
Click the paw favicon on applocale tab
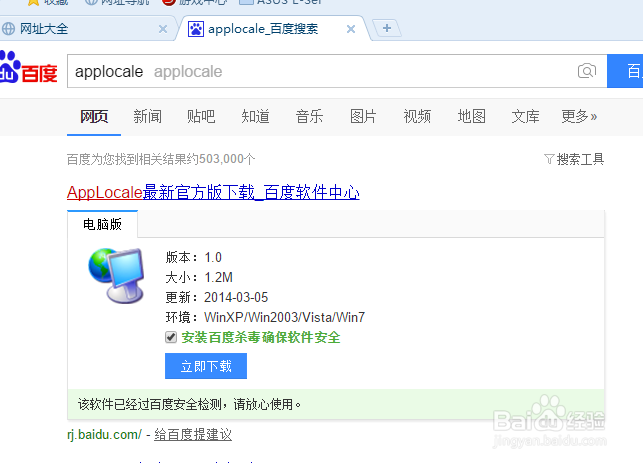pos(196,29)
